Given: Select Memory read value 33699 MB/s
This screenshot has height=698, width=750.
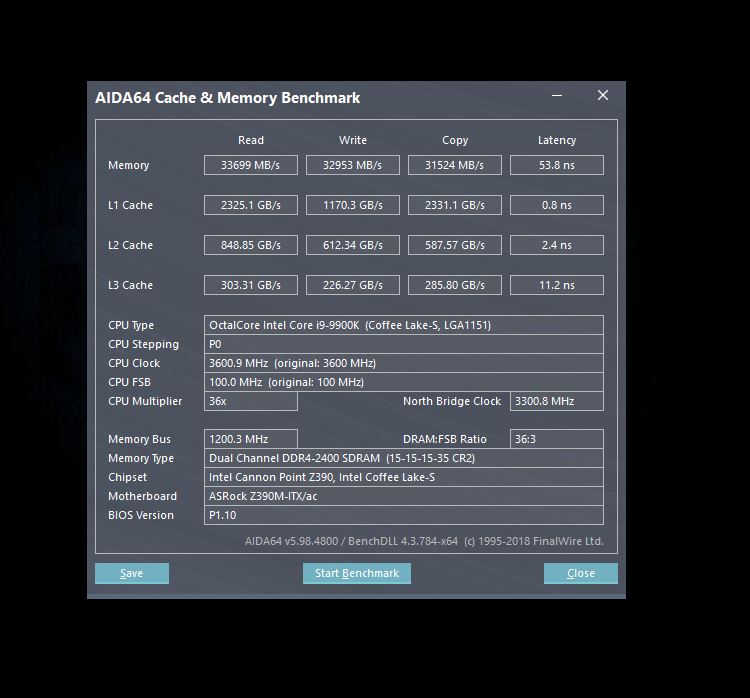Looking at the screenshot, I should click(251, 165).
